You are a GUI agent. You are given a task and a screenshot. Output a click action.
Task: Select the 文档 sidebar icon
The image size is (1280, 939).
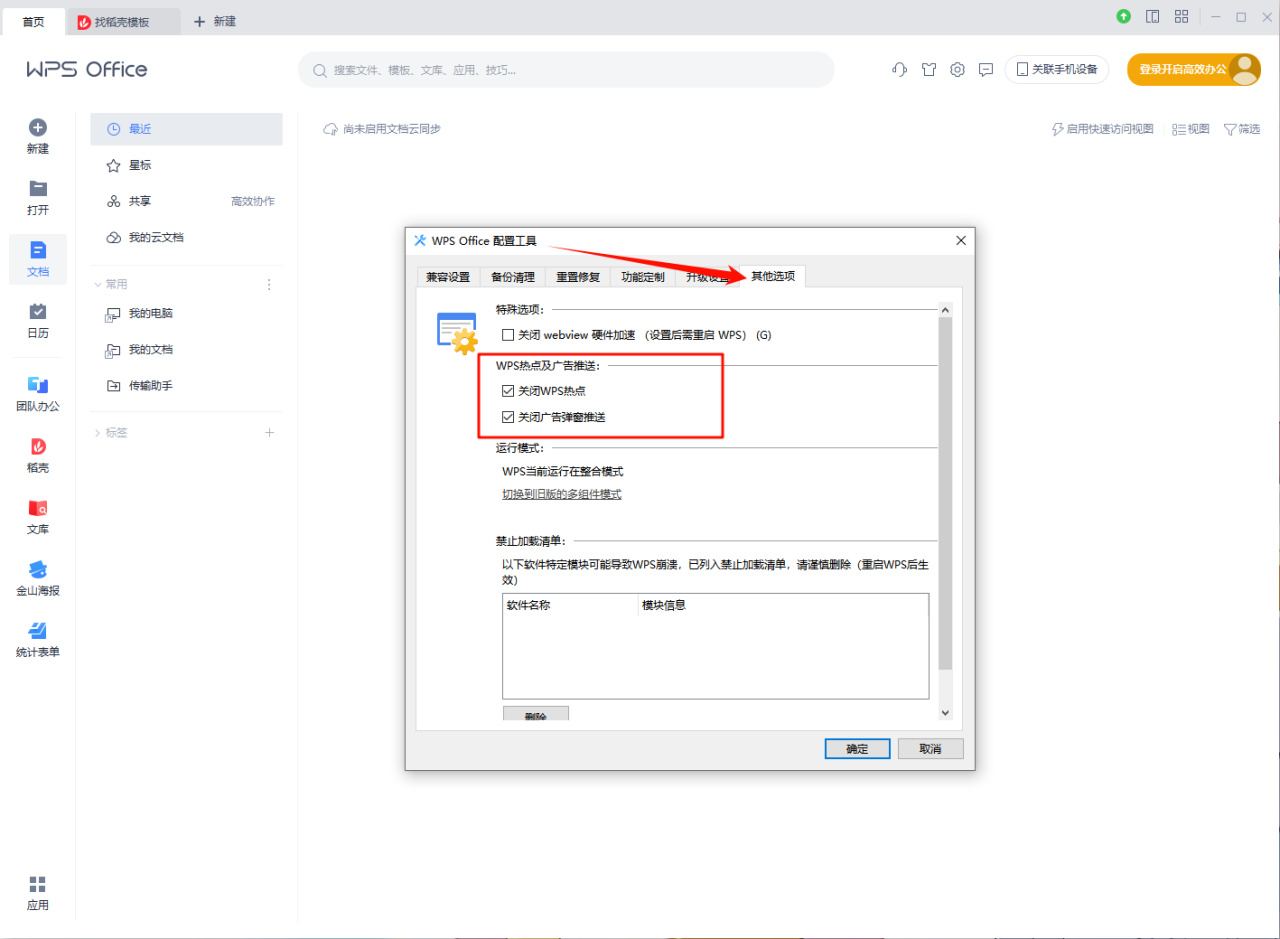point(38,260)
